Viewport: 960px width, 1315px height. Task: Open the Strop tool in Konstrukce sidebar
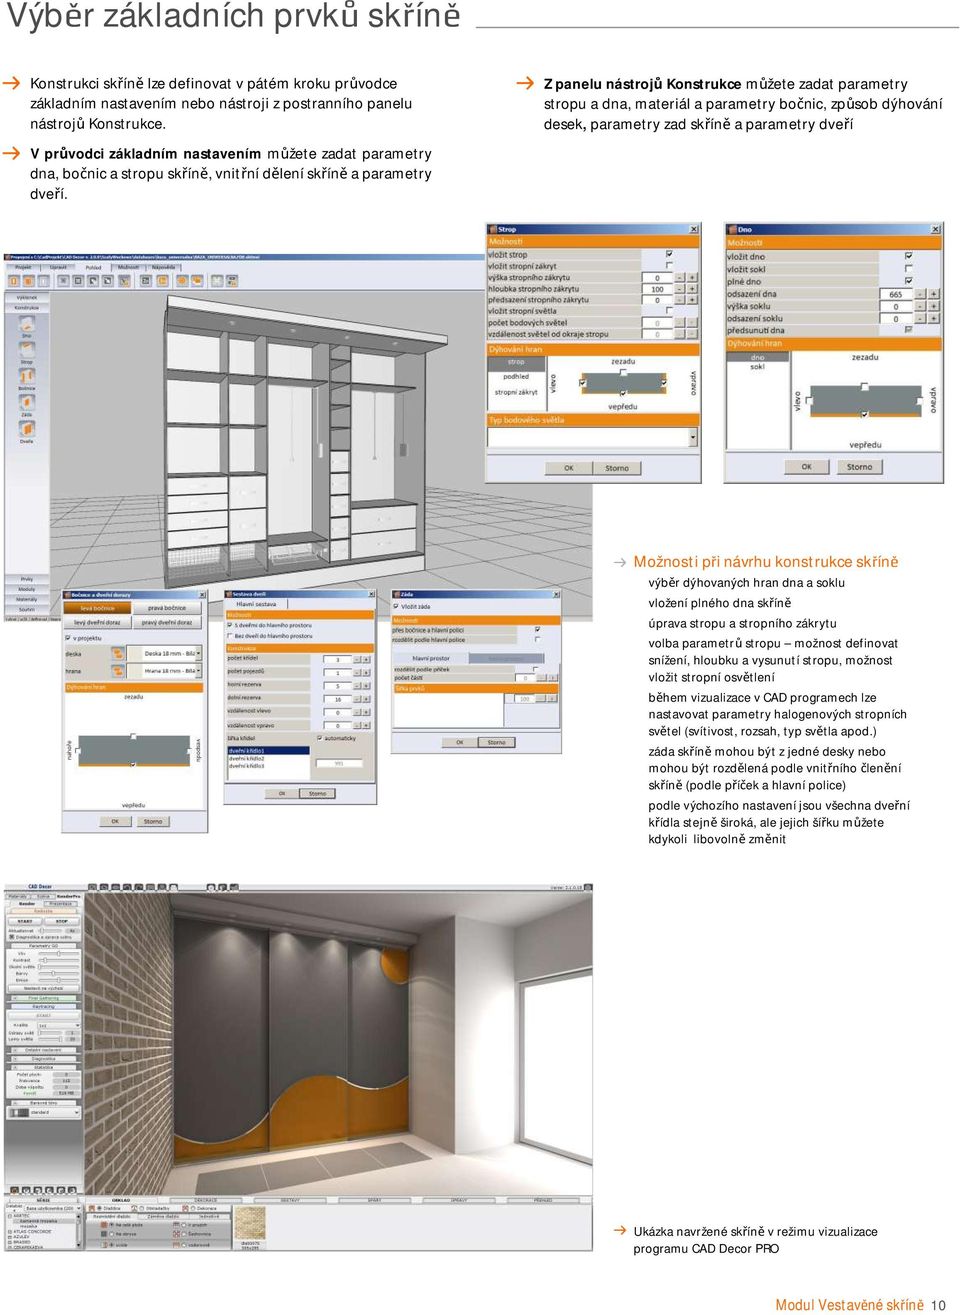pos(26,352)
